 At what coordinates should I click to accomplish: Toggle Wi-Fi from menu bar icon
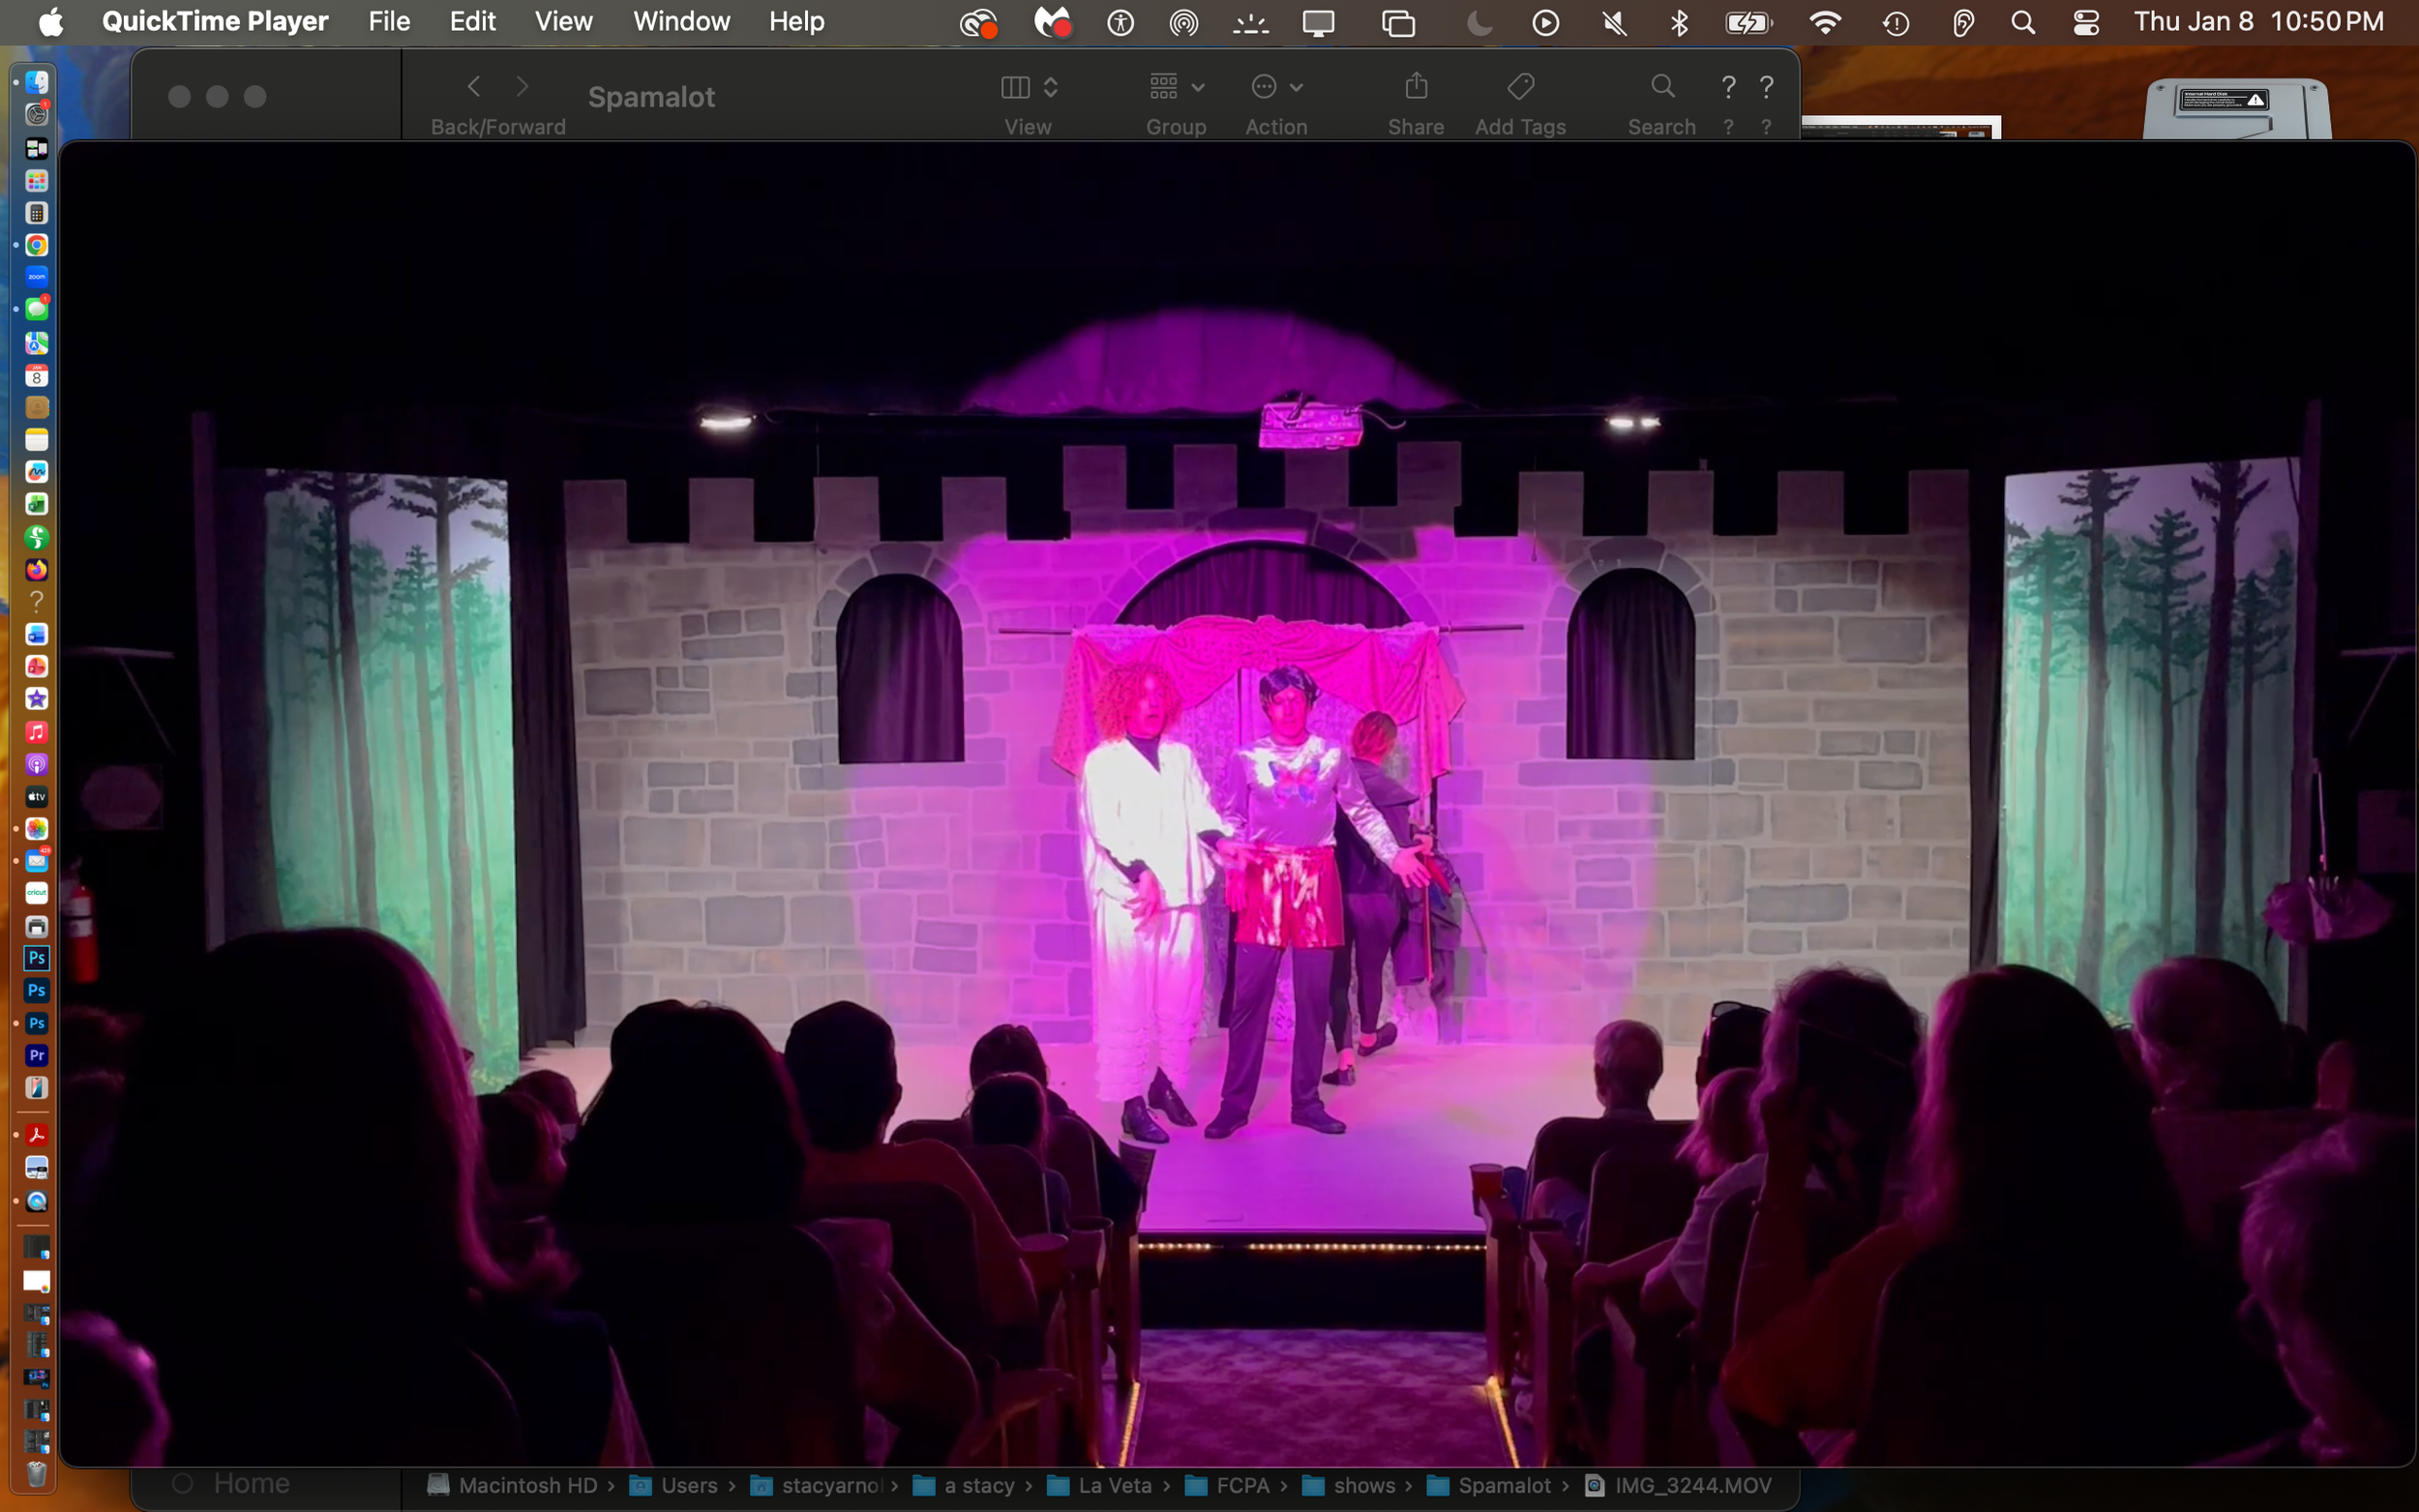coord(1825,22)
